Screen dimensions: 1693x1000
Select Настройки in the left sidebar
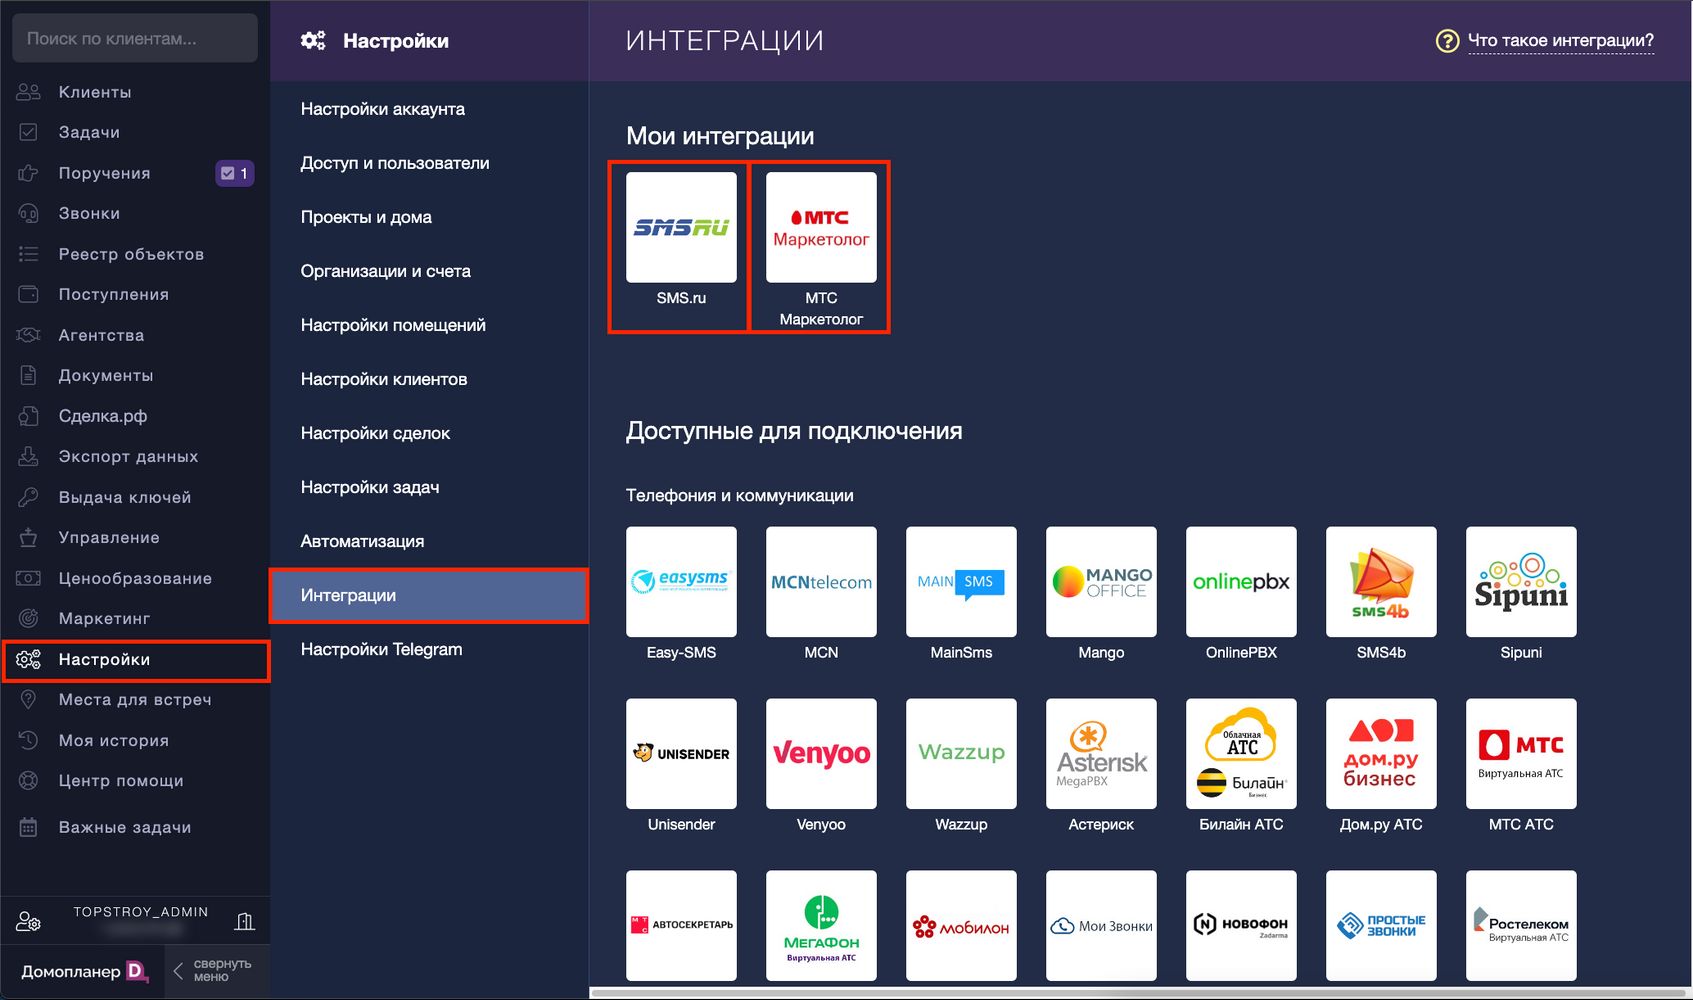click(136, 660)
